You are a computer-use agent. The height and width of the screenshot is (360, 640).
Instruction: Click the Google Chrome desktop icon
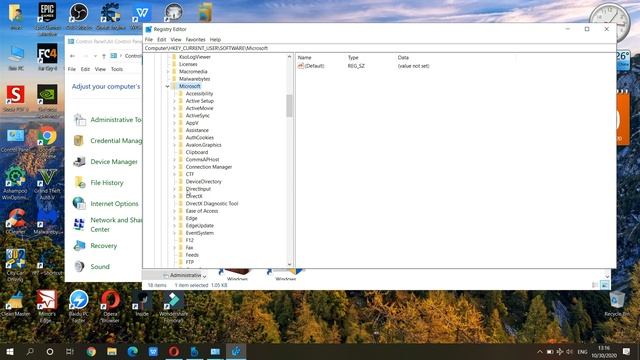[x=47, y=136]
